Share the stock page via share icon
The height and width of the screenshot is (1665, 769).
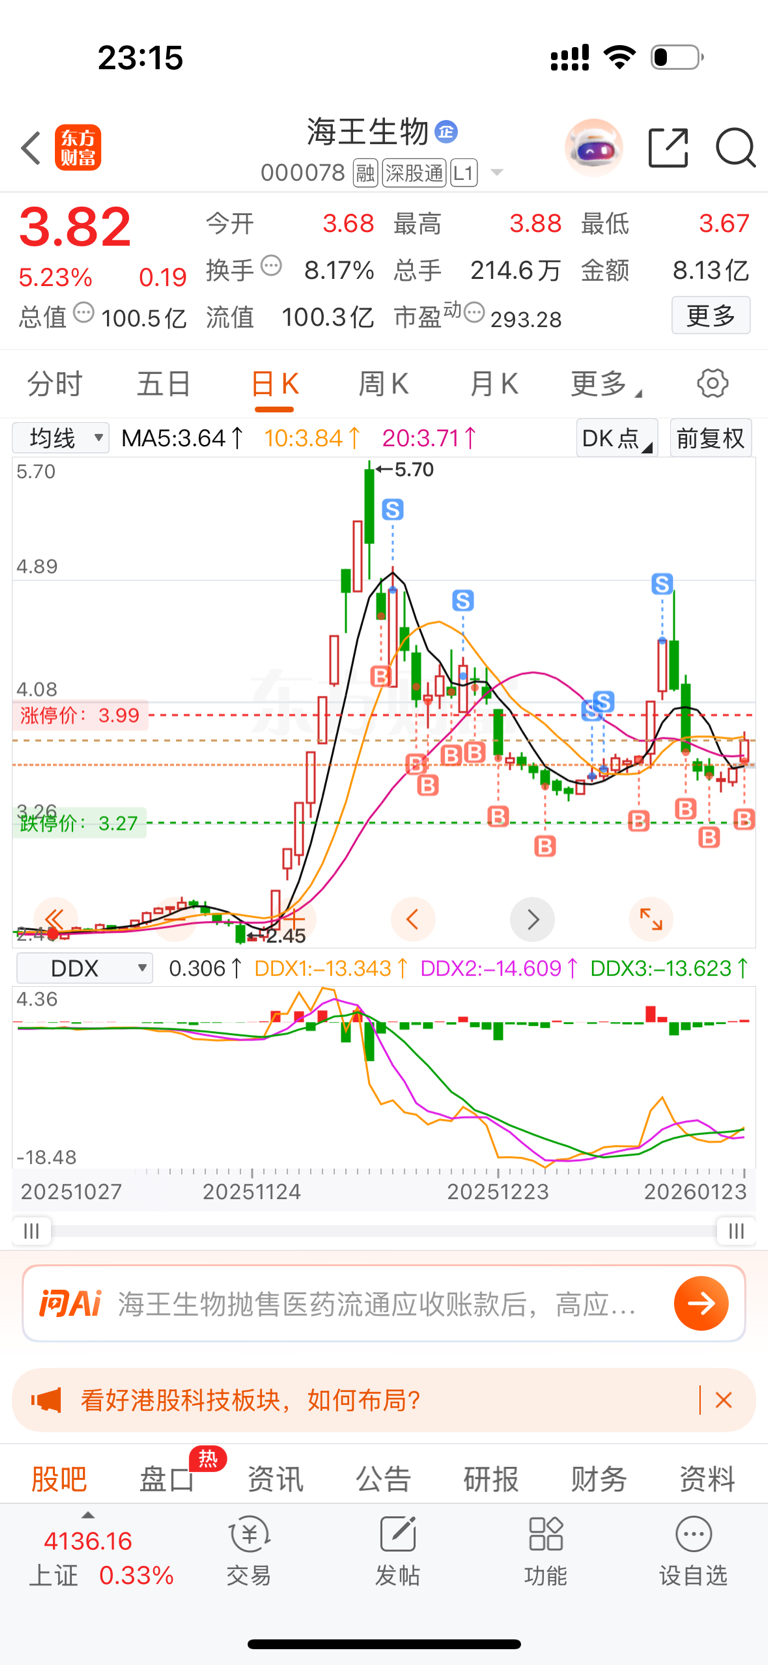668,148
